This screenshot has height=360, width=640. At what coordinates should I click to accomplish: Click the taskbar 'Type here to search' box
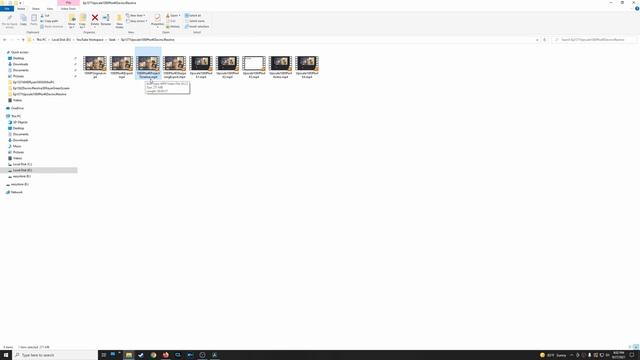click(55, 355)
